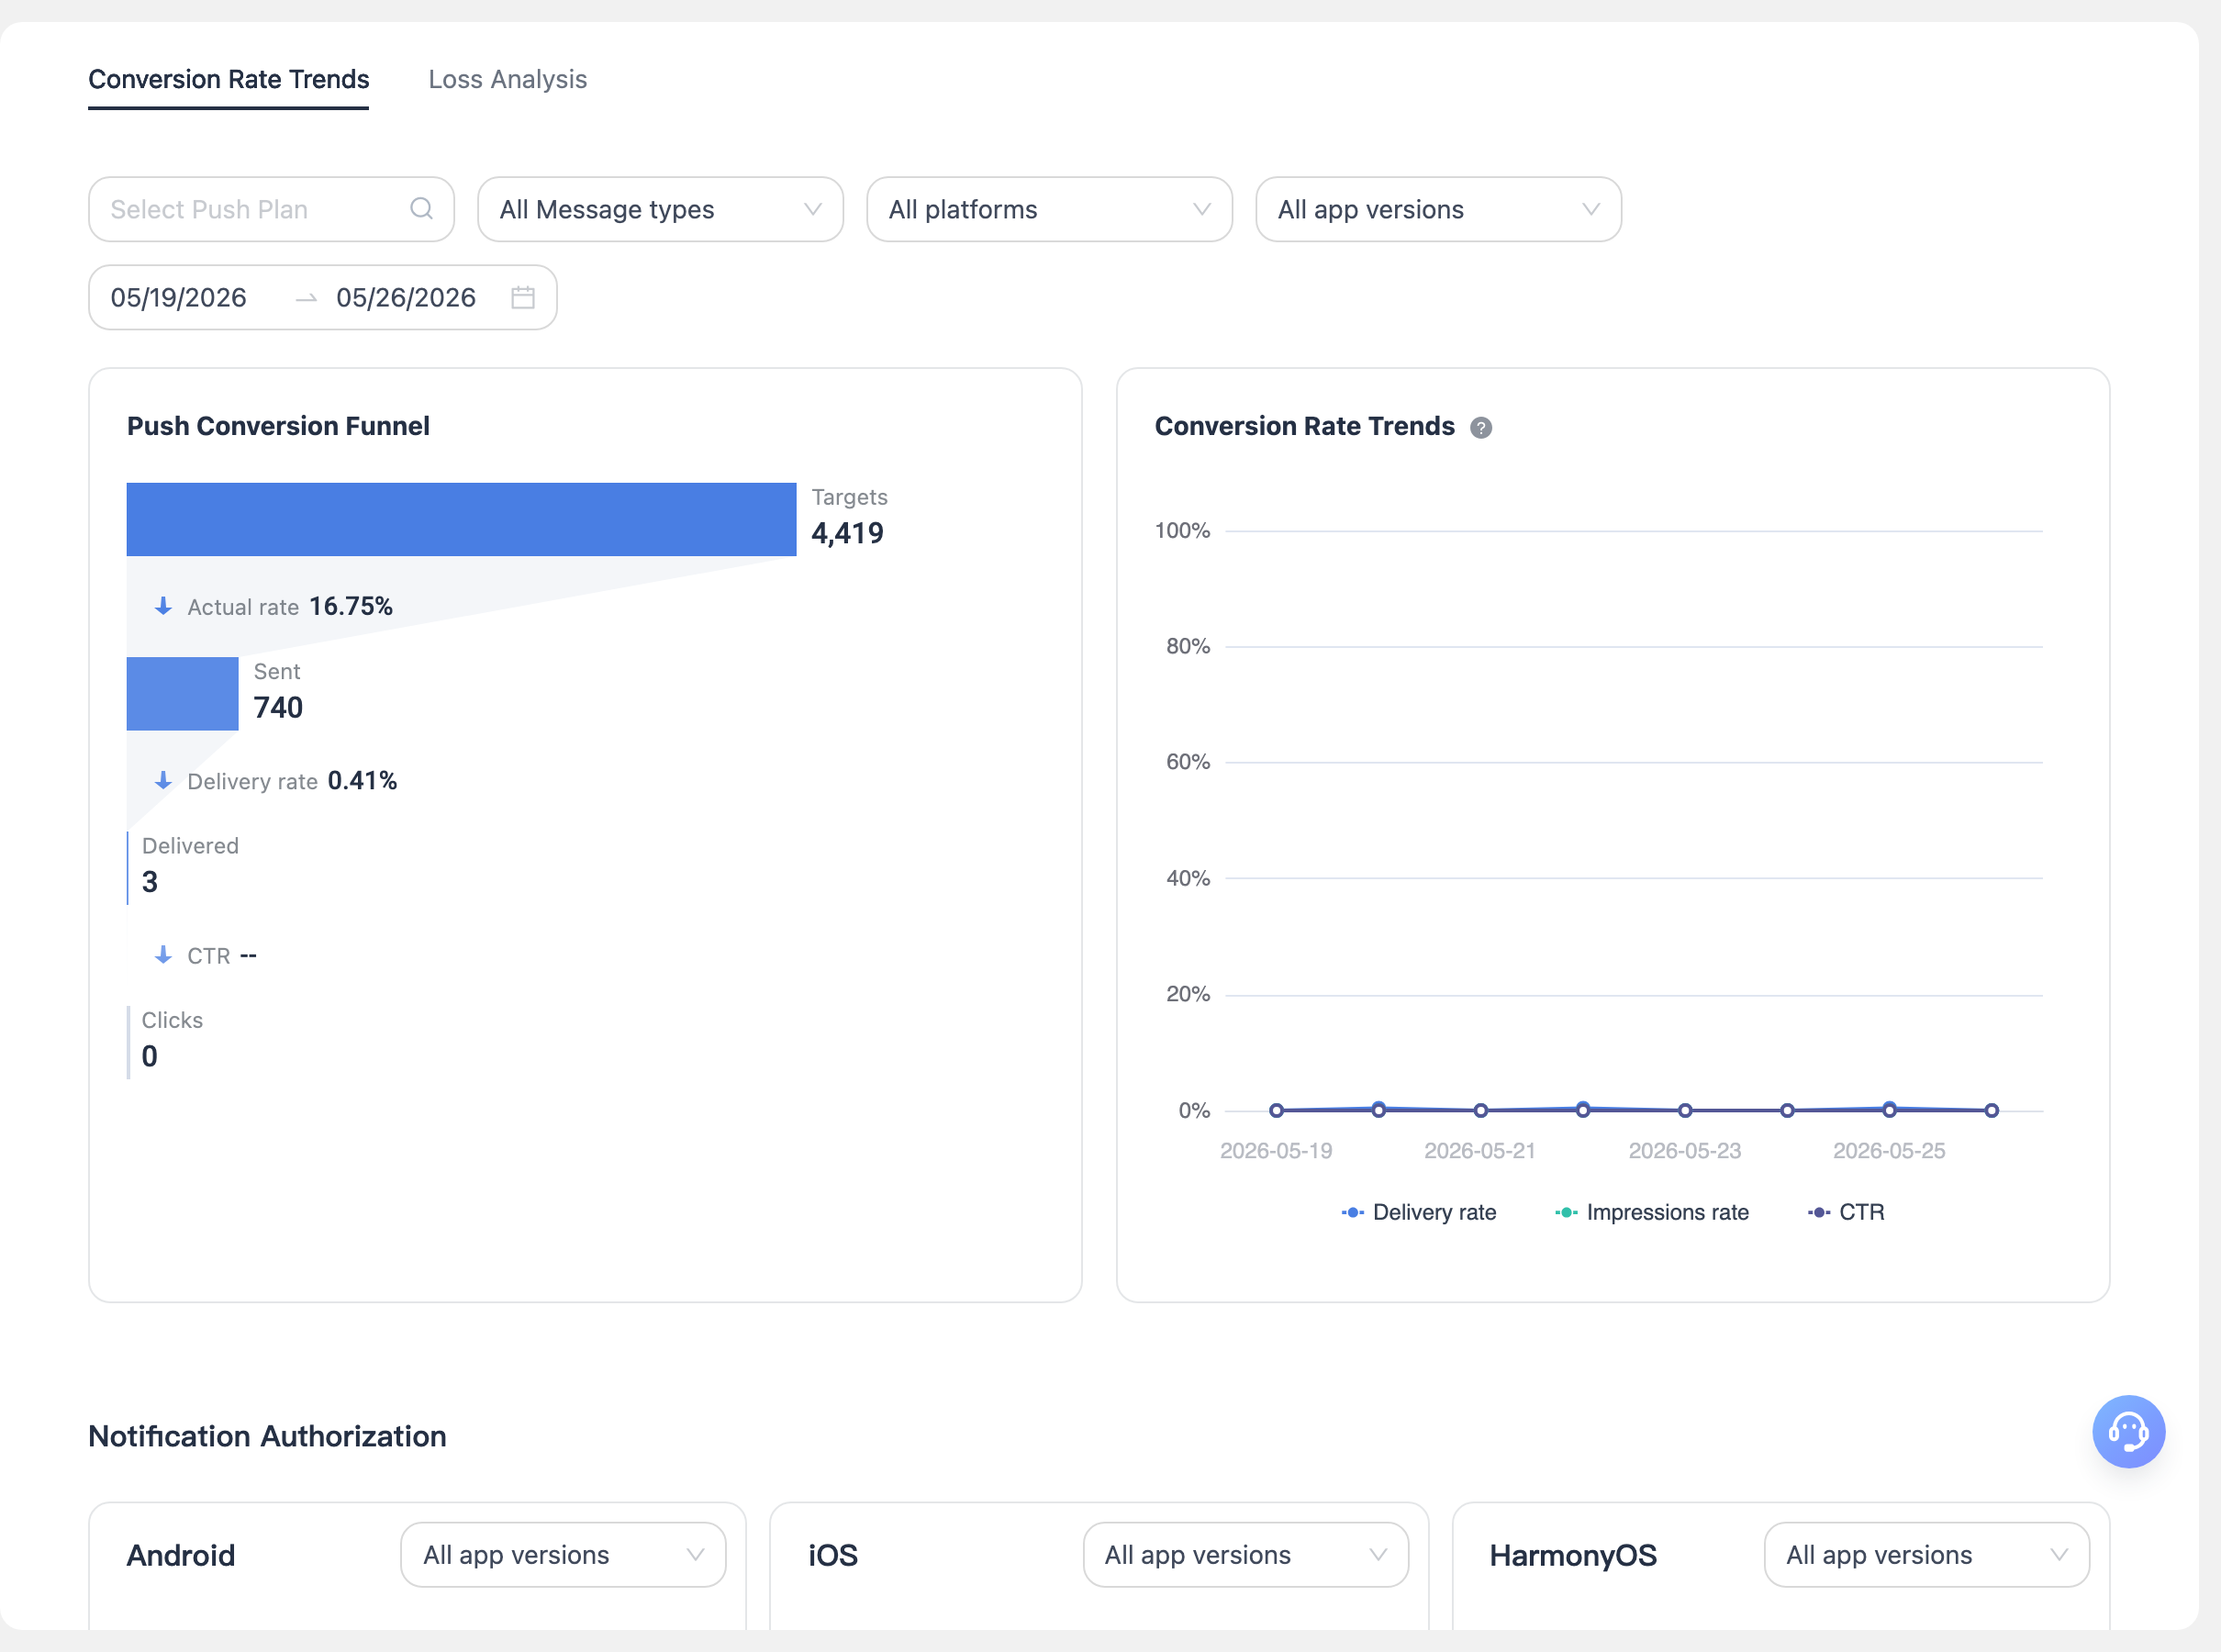This screenshot has height=1652, width=2221.
Task: Switch to the Loss Analysis tab
Action: [x=507, y=79]
